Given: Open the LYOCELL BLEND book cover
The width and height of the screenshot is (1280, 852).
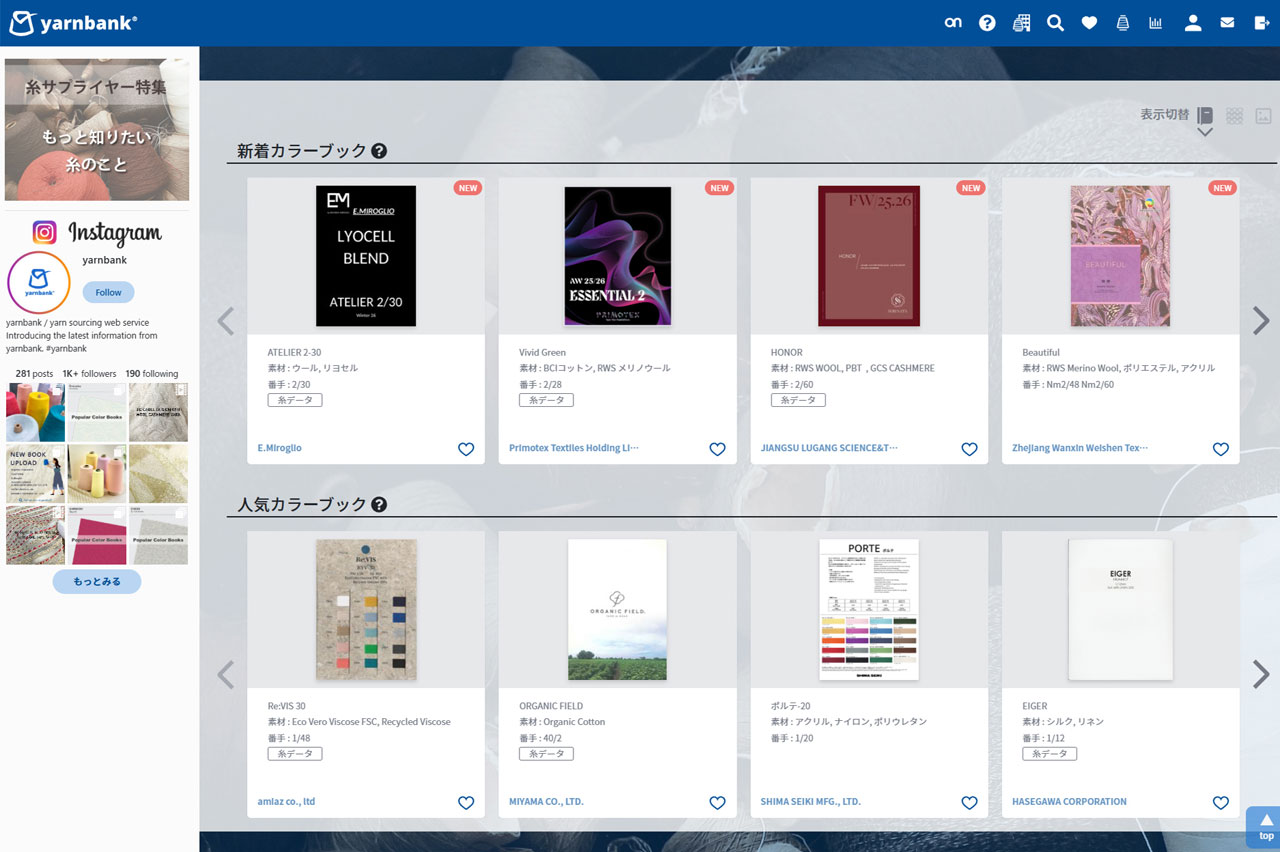Looking at the screenshot, I should pos(366,256).
